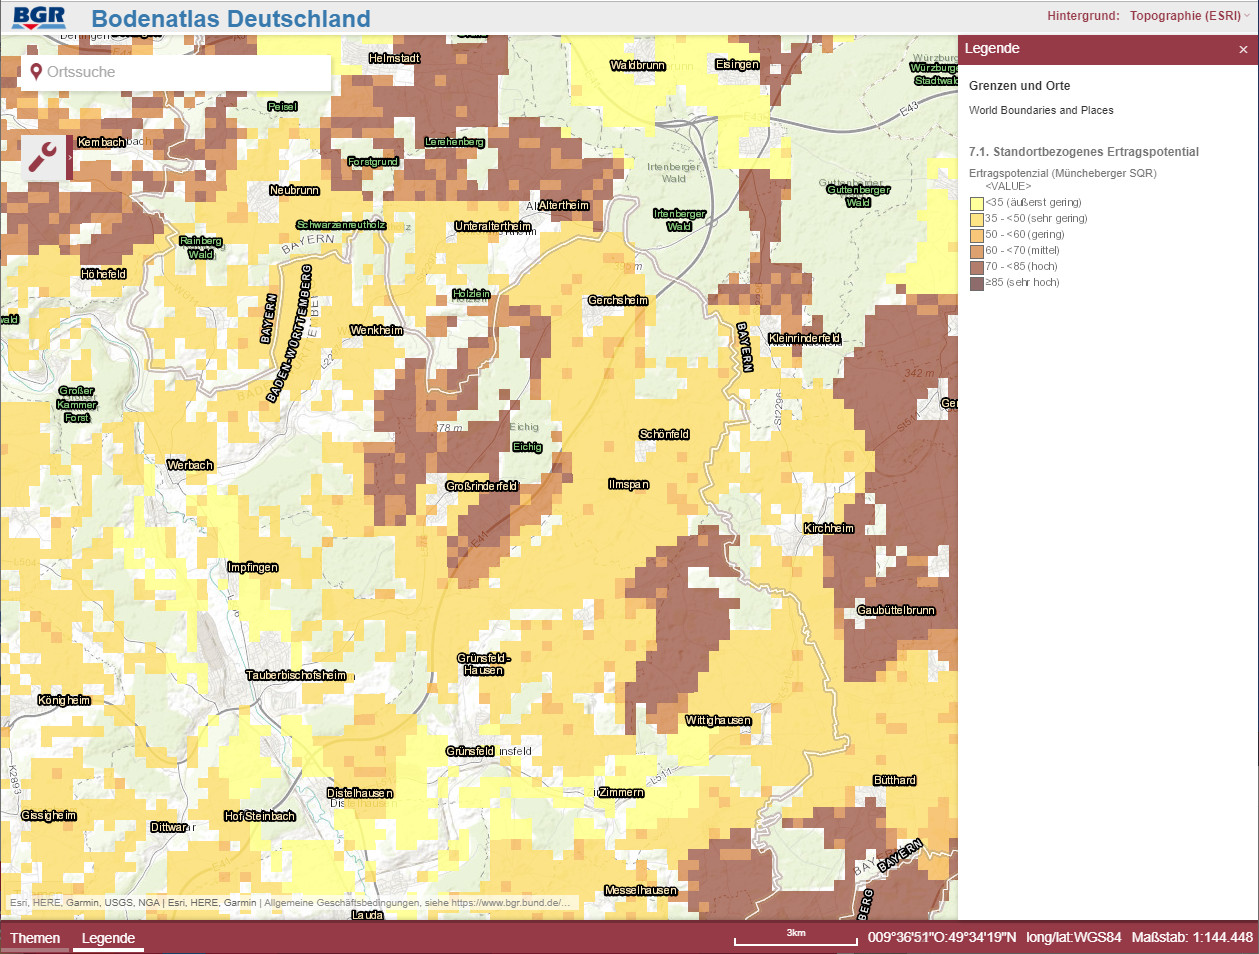Click the Wenkheim map label
The width and height of the screenshot is (1259, 954).
pyautogui.click(x=377, y=330)
